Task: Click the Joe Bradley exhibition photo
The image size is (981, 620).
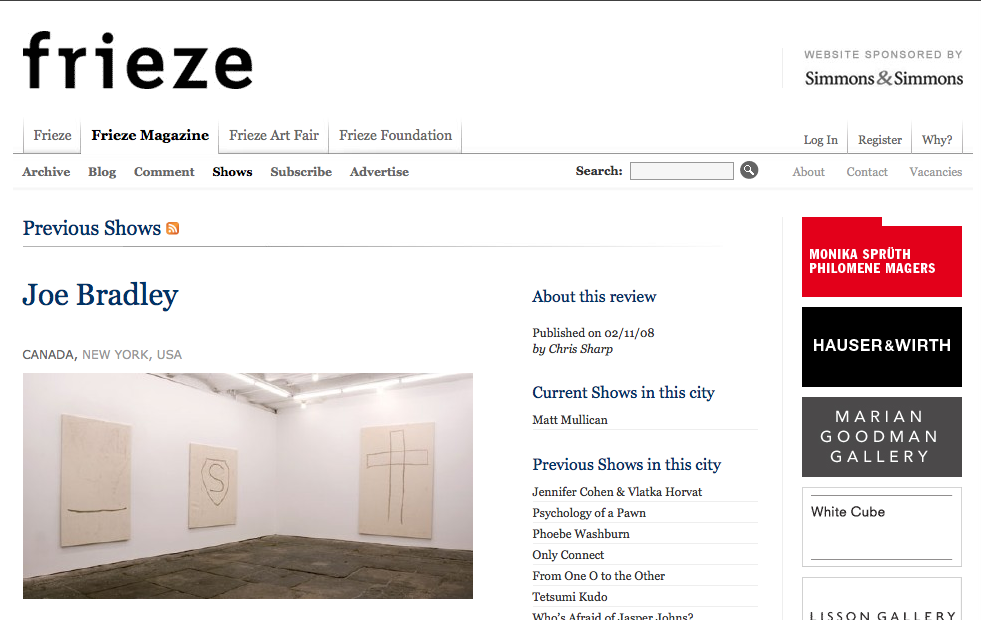Action: [248, 486]
